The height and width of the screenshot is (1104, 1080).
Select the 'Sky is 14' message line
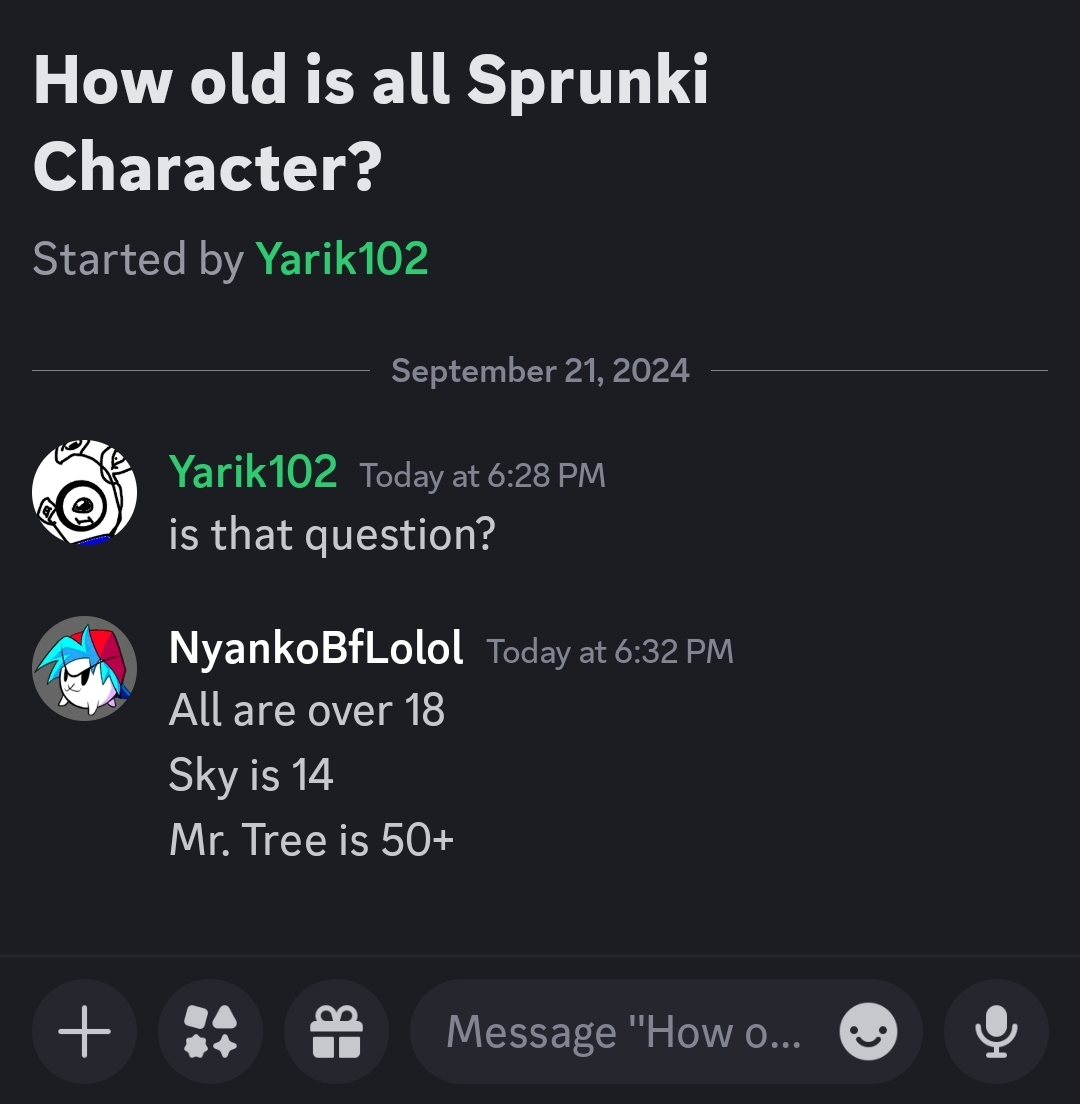coord(250,775)
